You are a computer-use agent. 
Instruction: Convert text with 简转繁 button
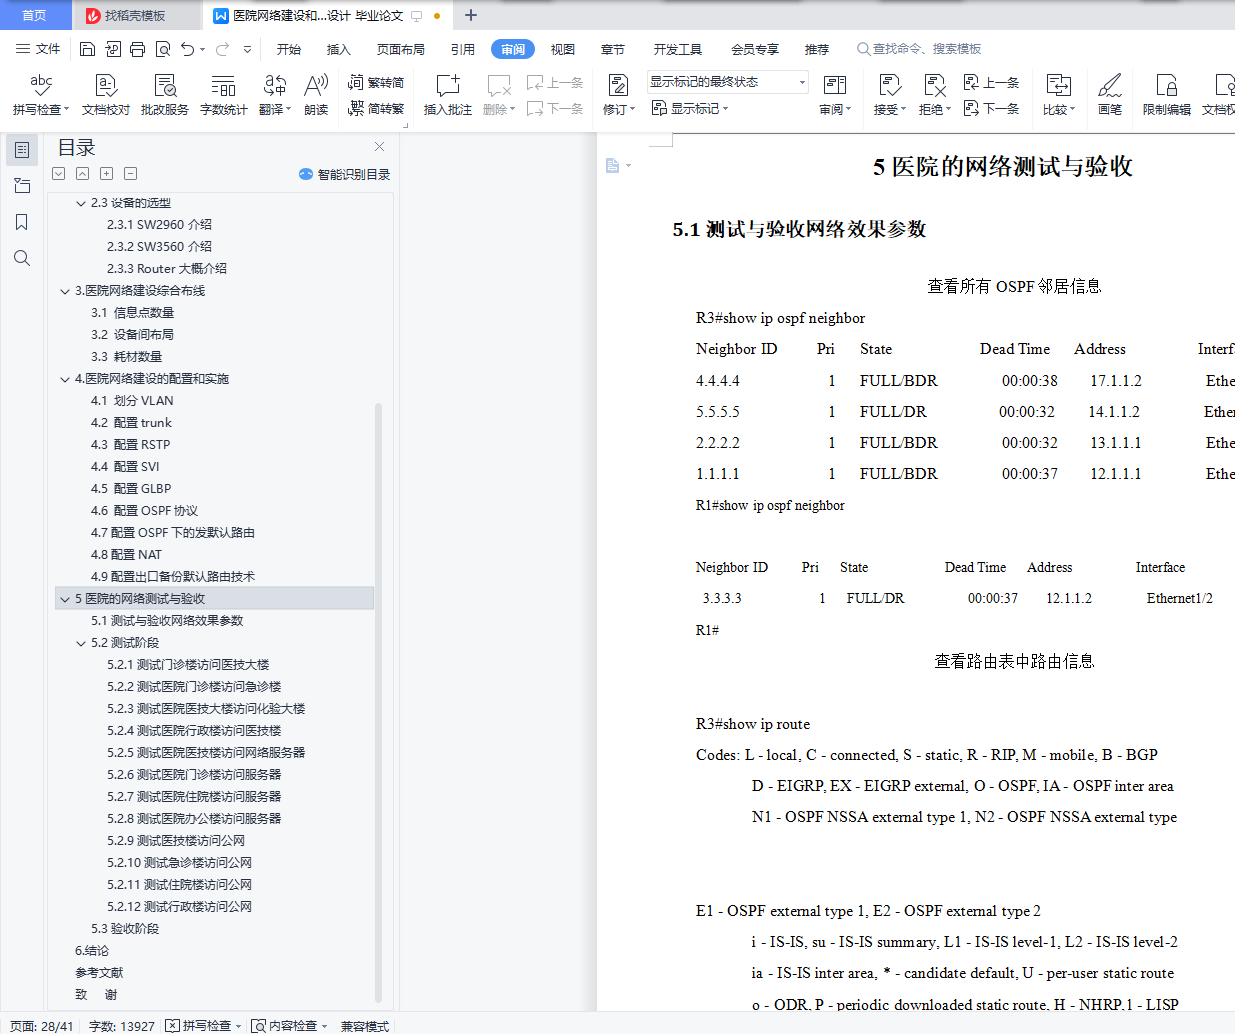click(x=376, y=108)
